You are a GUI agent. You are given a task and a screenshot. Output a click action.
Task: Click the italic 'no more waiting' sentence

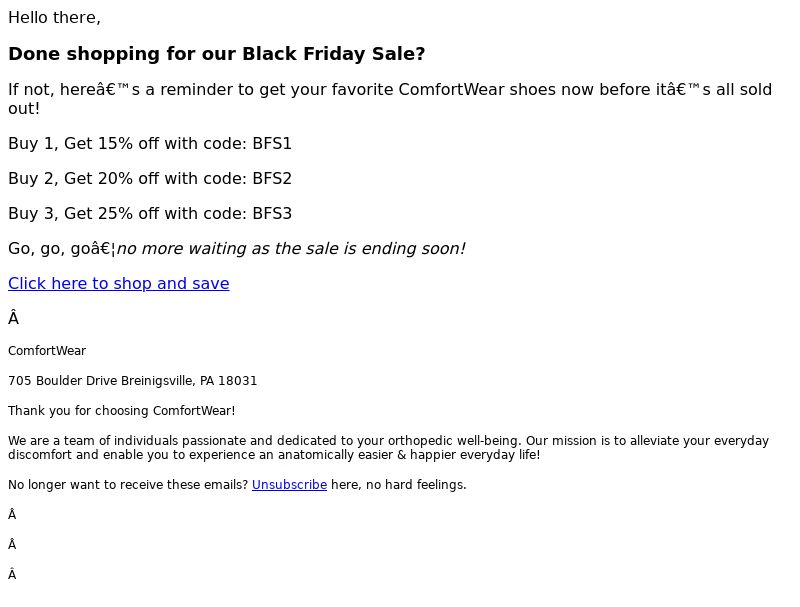[291, 249]
